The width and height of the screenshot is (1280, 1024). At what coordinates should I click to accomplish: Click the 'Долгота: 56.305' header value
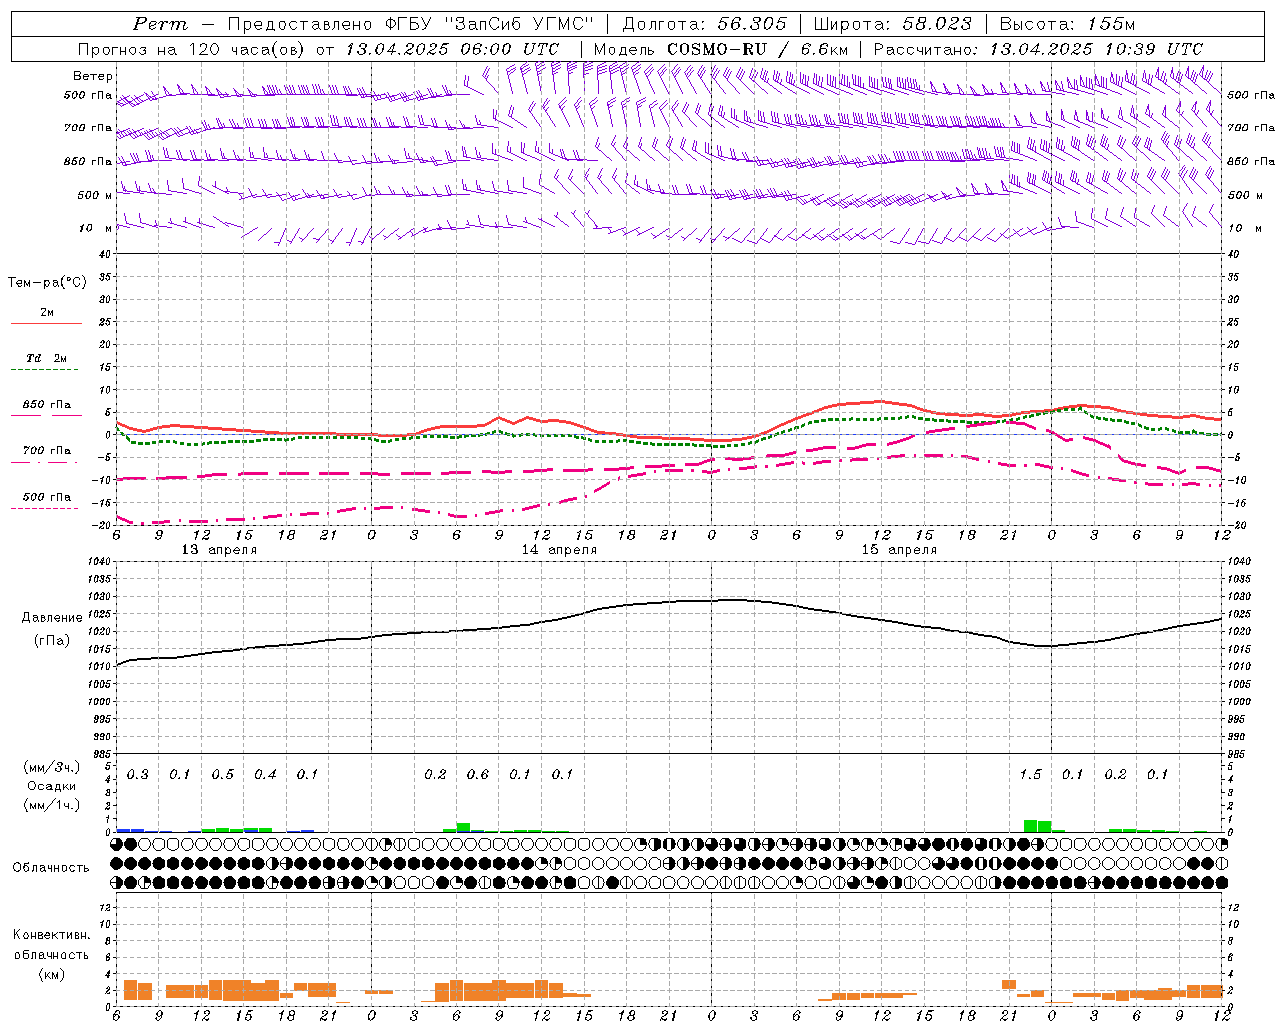tap(704, 24)
